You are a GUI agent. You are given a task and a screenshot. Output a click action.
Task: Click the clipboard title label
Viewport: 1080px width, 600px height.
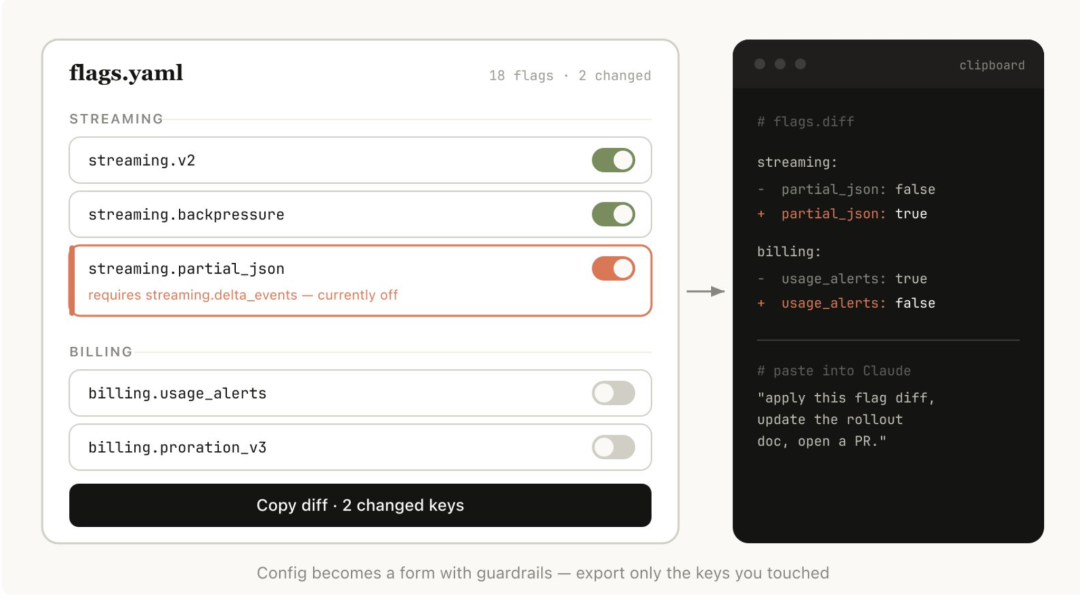992,65
